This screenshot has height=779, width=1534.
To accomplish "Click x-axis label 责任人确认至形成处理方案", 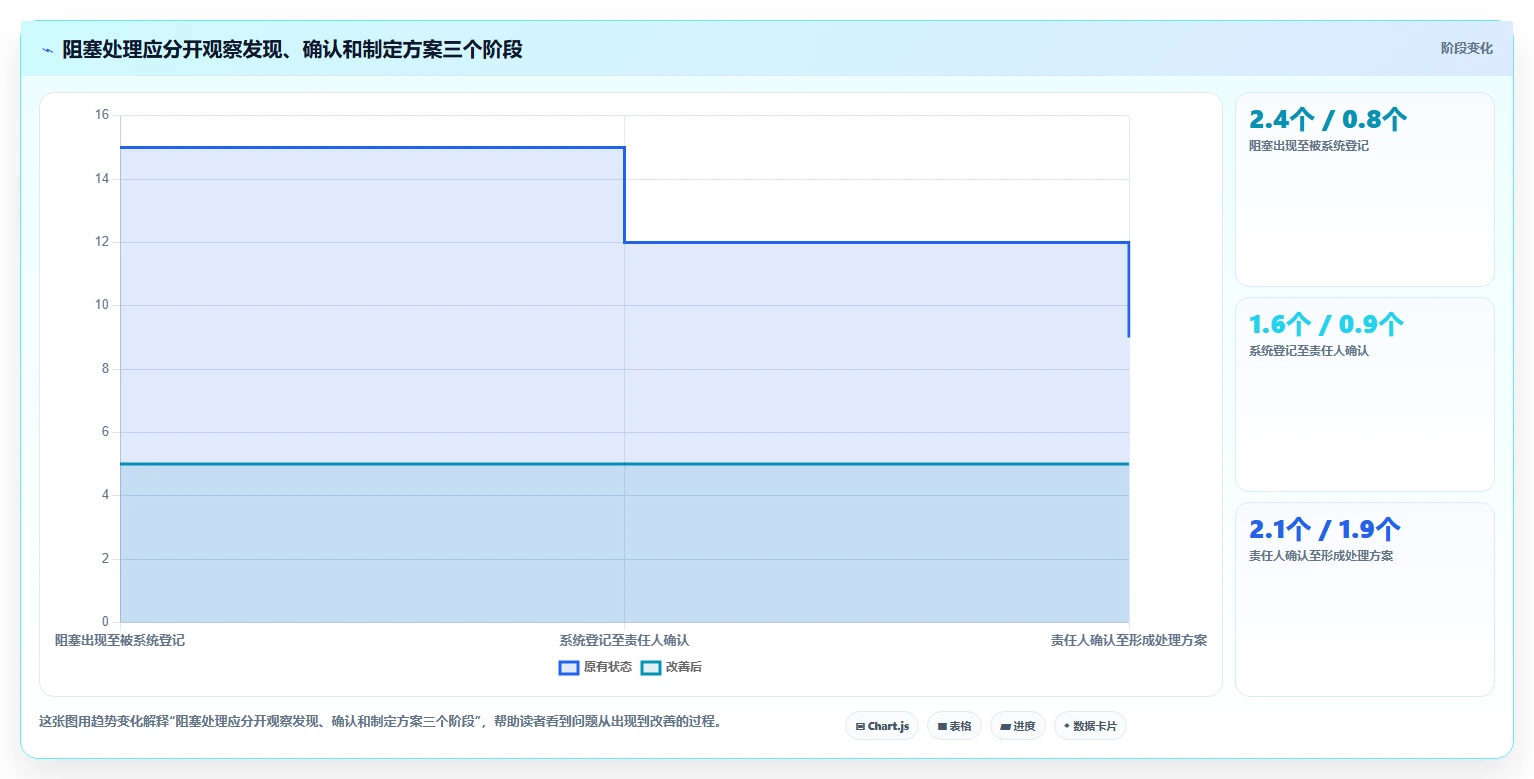I will click(1129, 640).
